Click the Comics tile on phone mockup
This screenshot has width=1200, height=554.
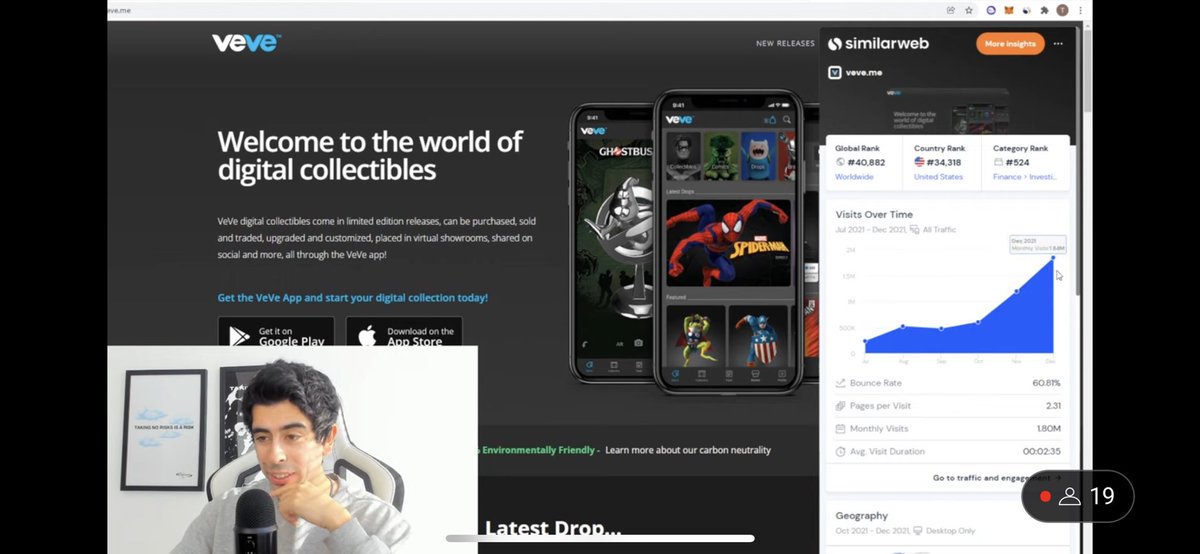pos(721,154)
